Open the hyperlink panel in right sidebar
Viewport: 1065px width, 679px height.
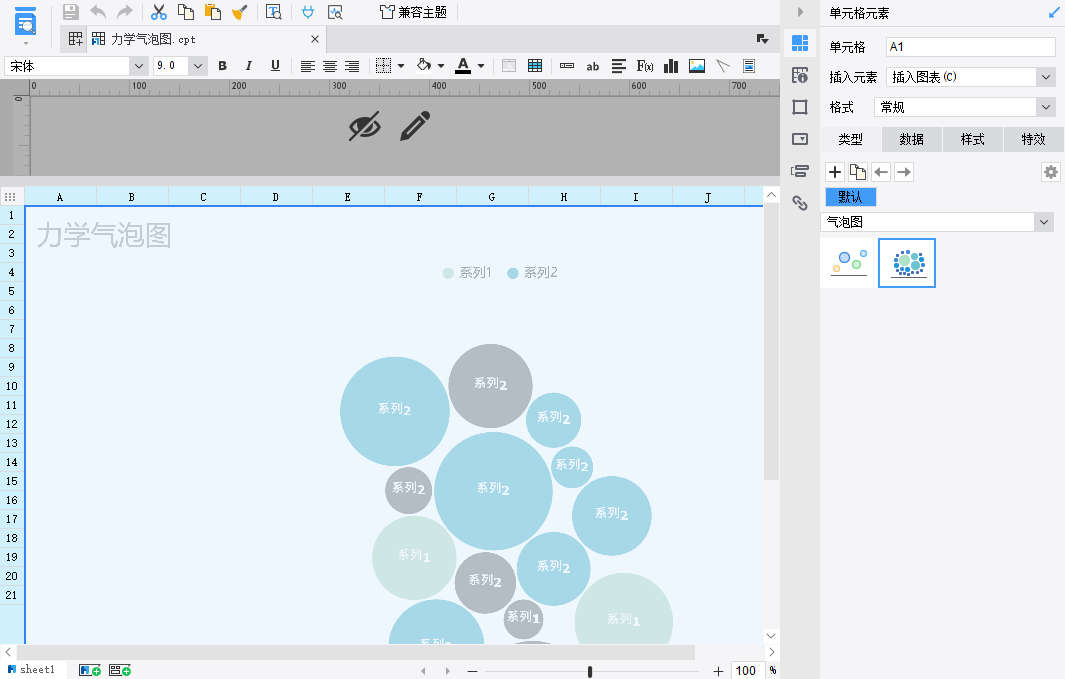point(799,203)
